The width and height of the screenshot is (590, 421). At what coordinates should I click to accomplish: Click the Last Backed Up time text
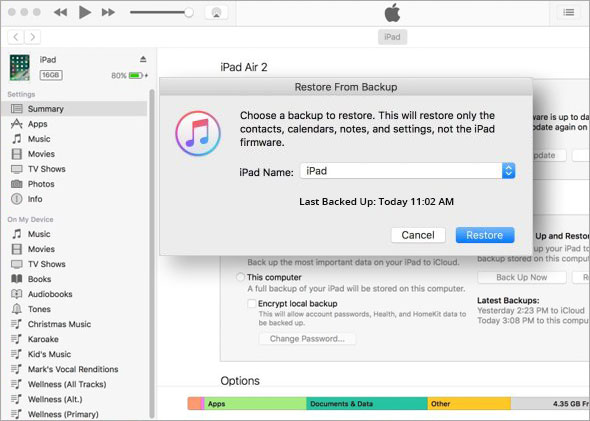pyautogui.click(x=376, y=202)
